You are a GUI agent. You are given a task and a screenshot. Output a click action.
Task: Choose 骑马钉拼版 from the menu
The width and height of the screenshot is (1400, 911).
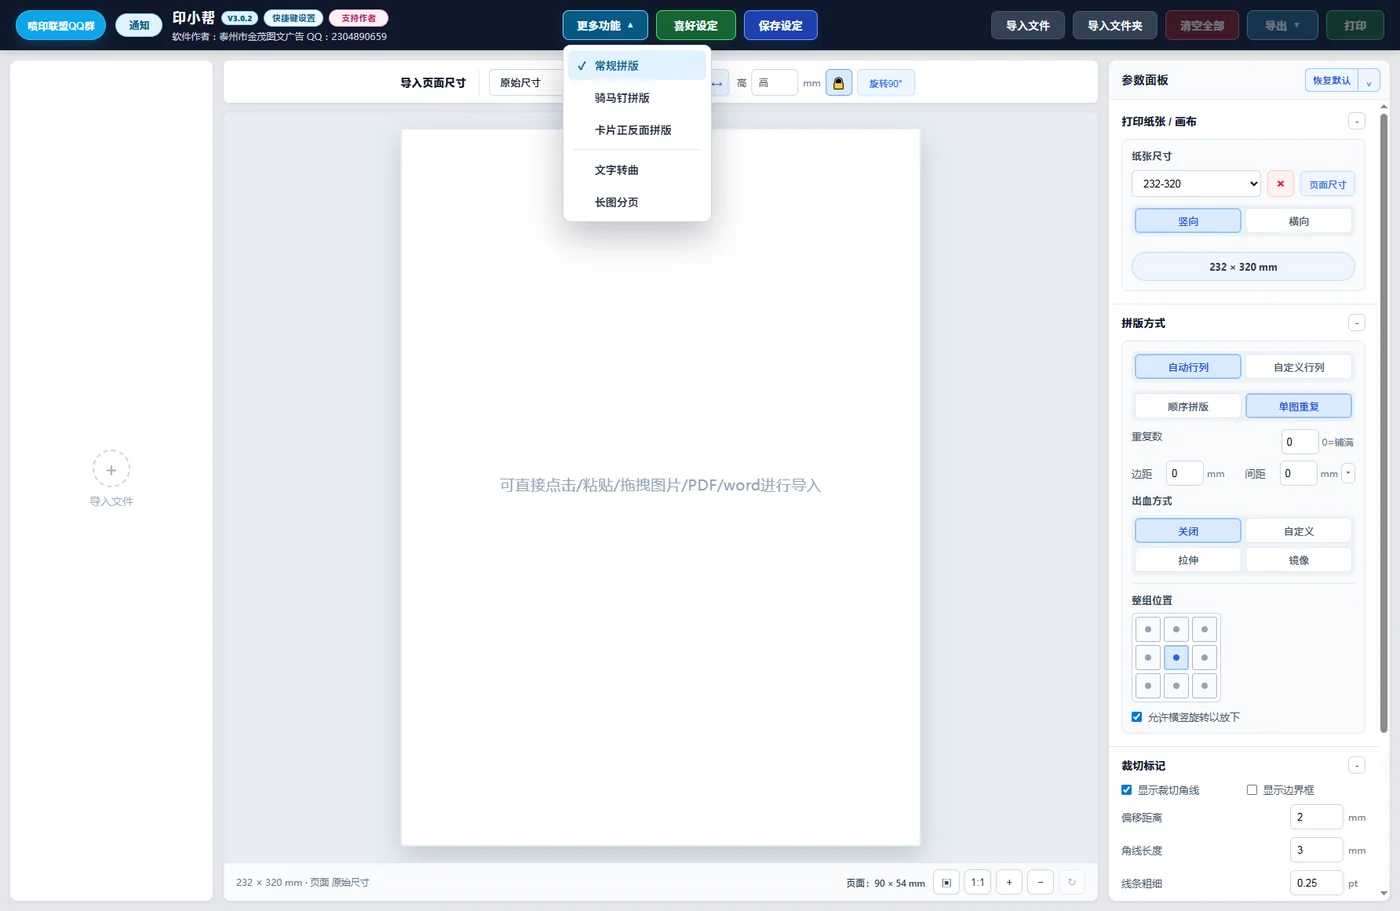pyautogui.click(x=637, y=98)
